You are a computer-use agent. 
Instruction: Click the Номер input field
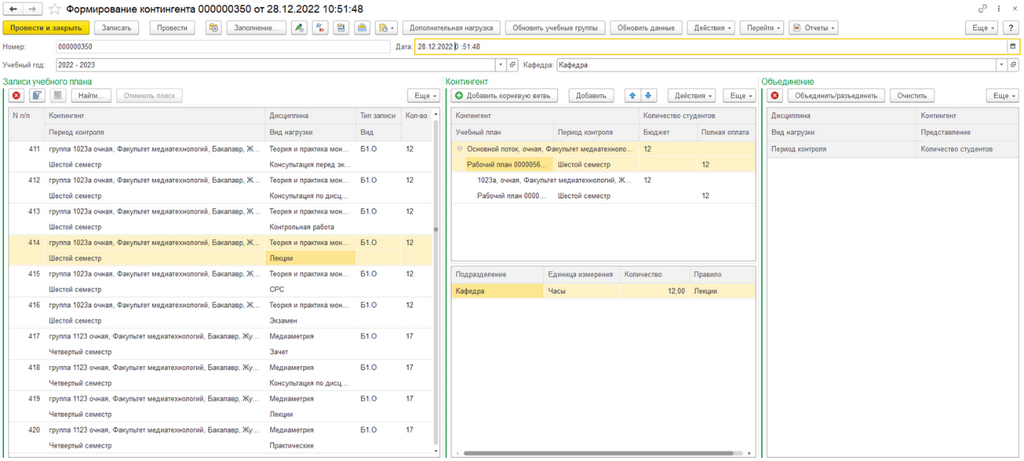click(x=223, y=47)
